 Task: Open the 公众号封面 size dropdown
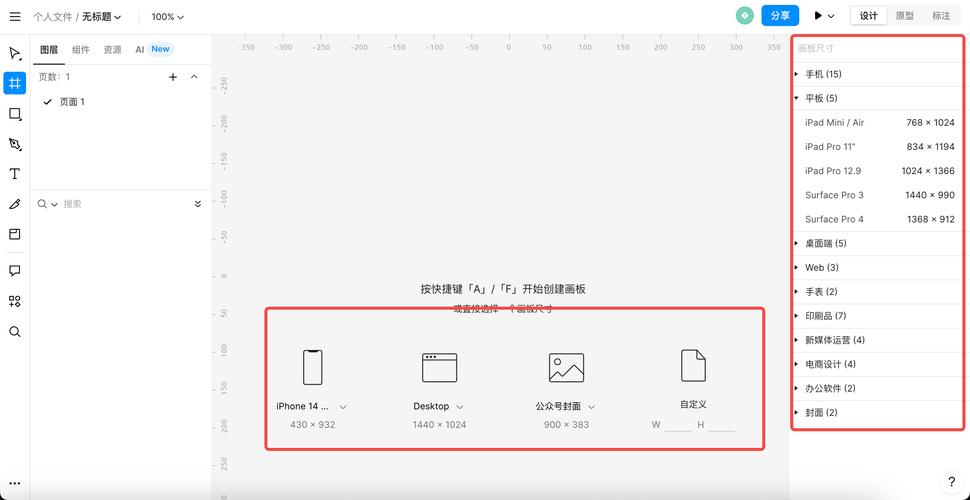click(x=591, y=407)
